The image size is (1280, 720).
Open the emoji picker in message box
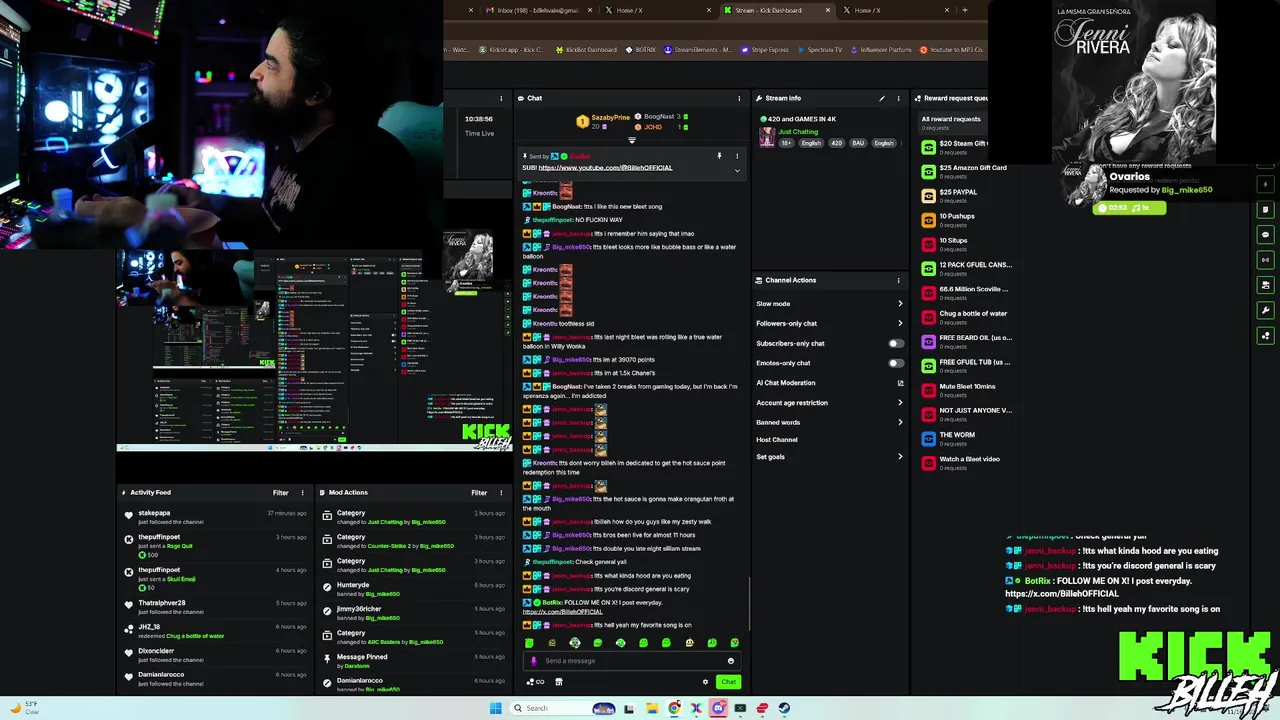click(731, 660)
